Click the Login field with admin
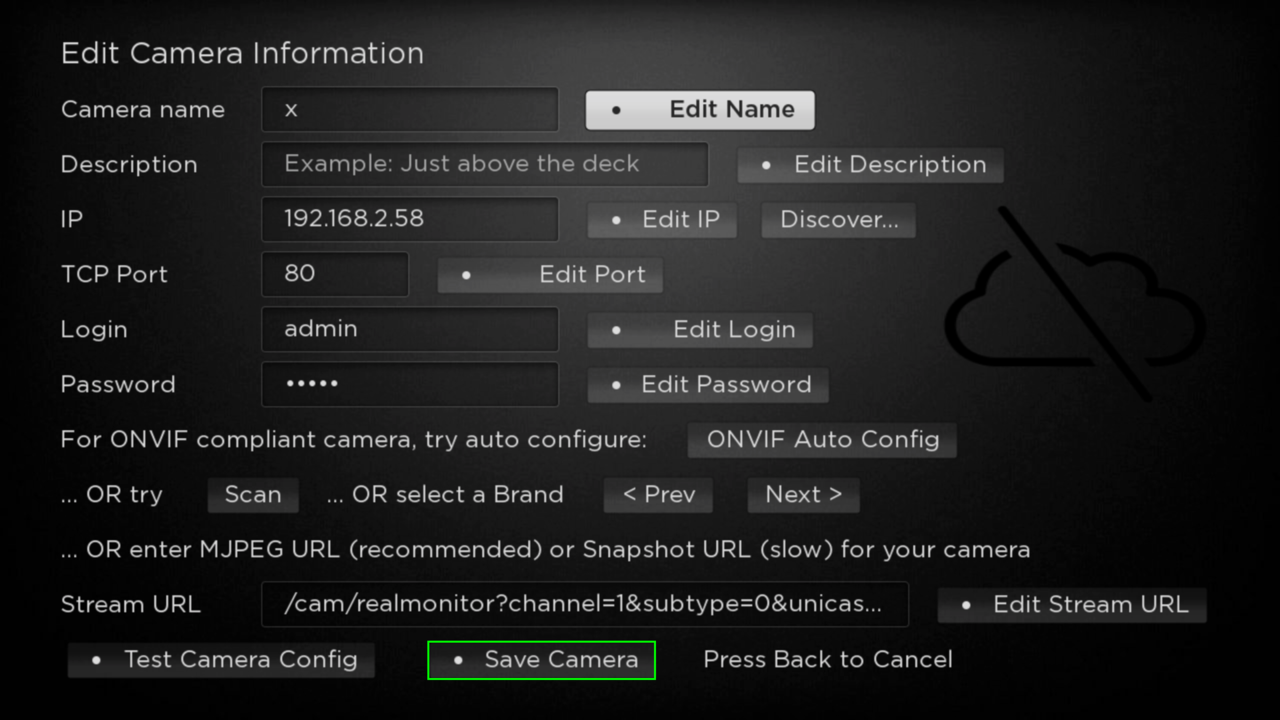The height and width of the screenshot is (720, 1280). click(410, 329)
